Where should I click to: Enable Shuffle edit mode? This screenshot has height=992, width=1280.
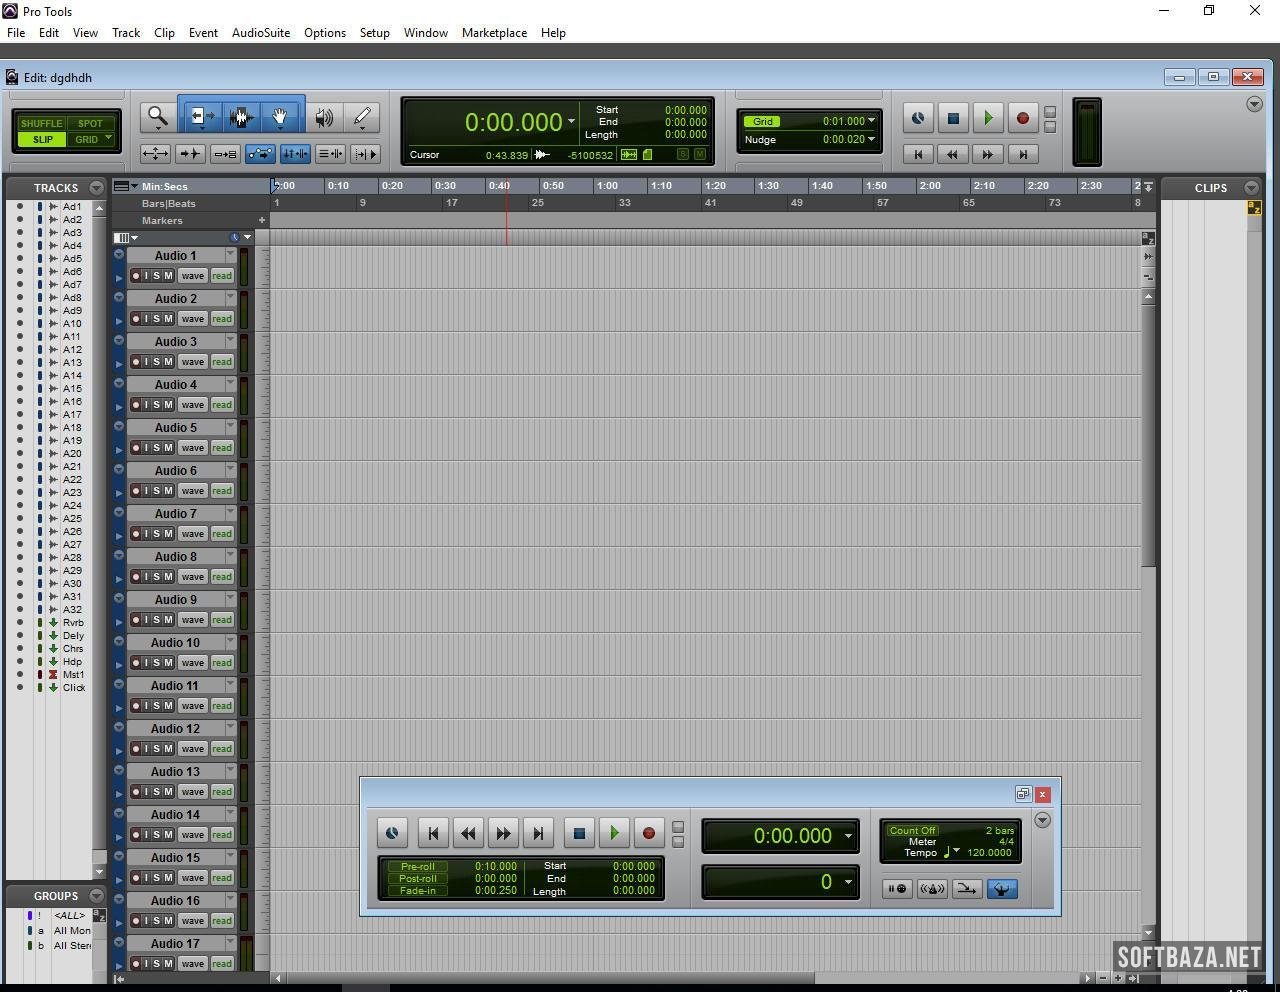(41, 124)
